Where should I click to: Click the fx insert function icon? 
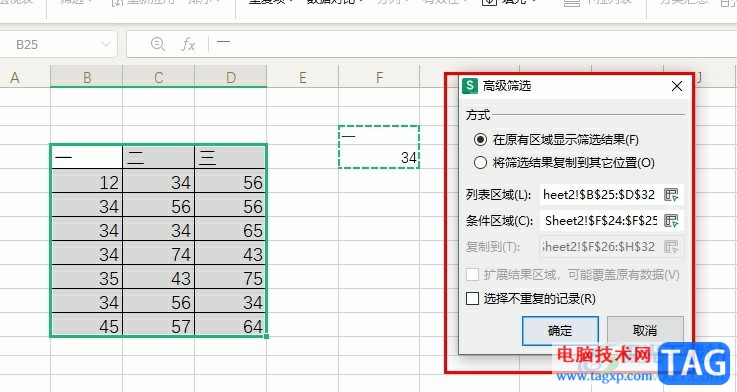point(188,45)
